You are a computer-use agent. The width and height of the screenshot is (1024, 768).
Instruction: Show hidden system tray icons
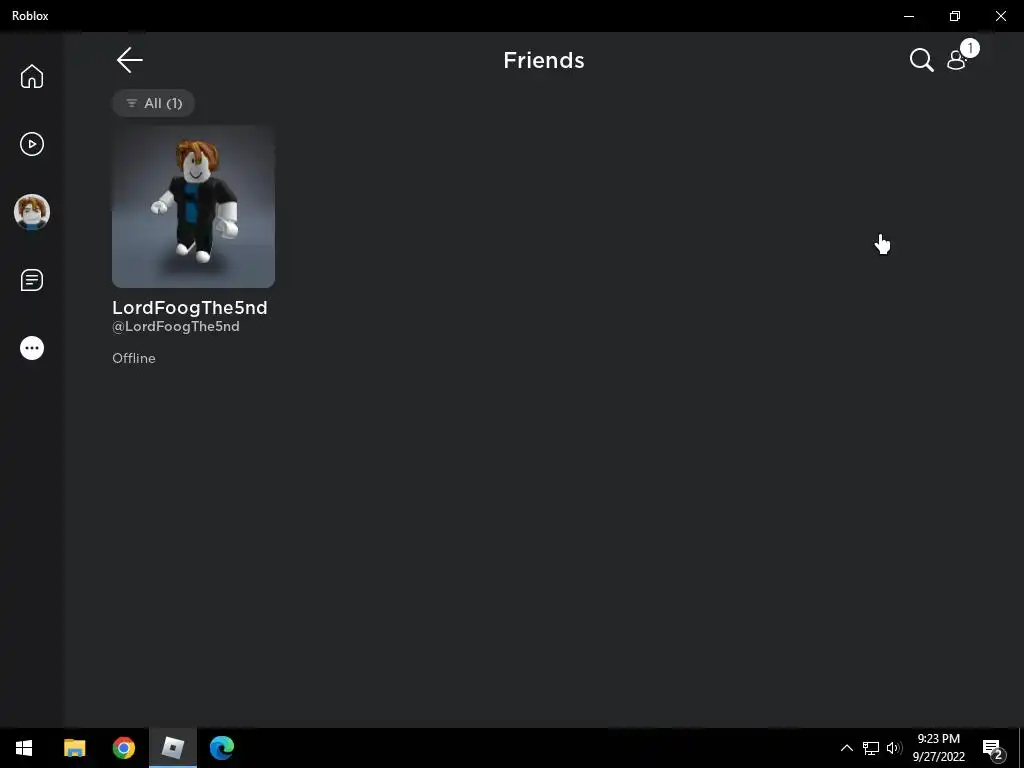click(846, 748)
